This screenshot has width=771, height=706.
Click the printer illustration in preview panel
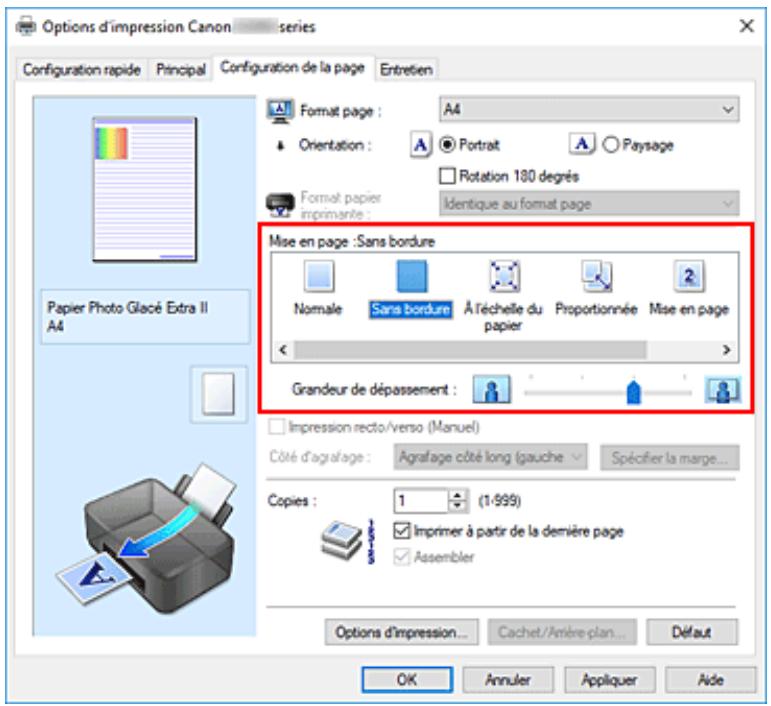(145, 536)
